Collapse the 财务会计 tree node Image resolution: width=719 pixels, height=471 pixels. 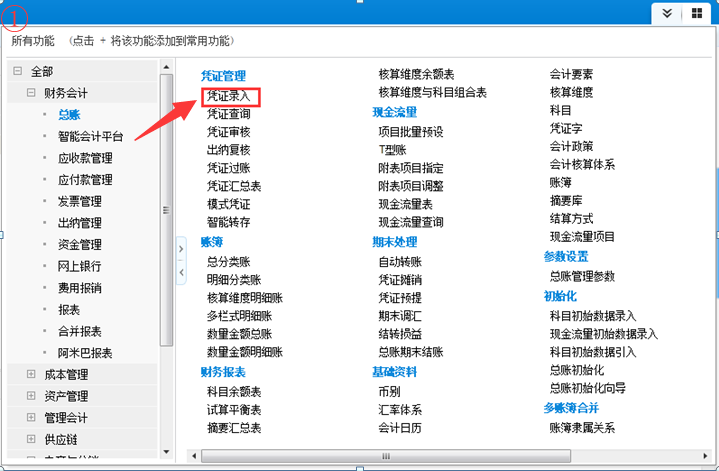click(31, 93)
